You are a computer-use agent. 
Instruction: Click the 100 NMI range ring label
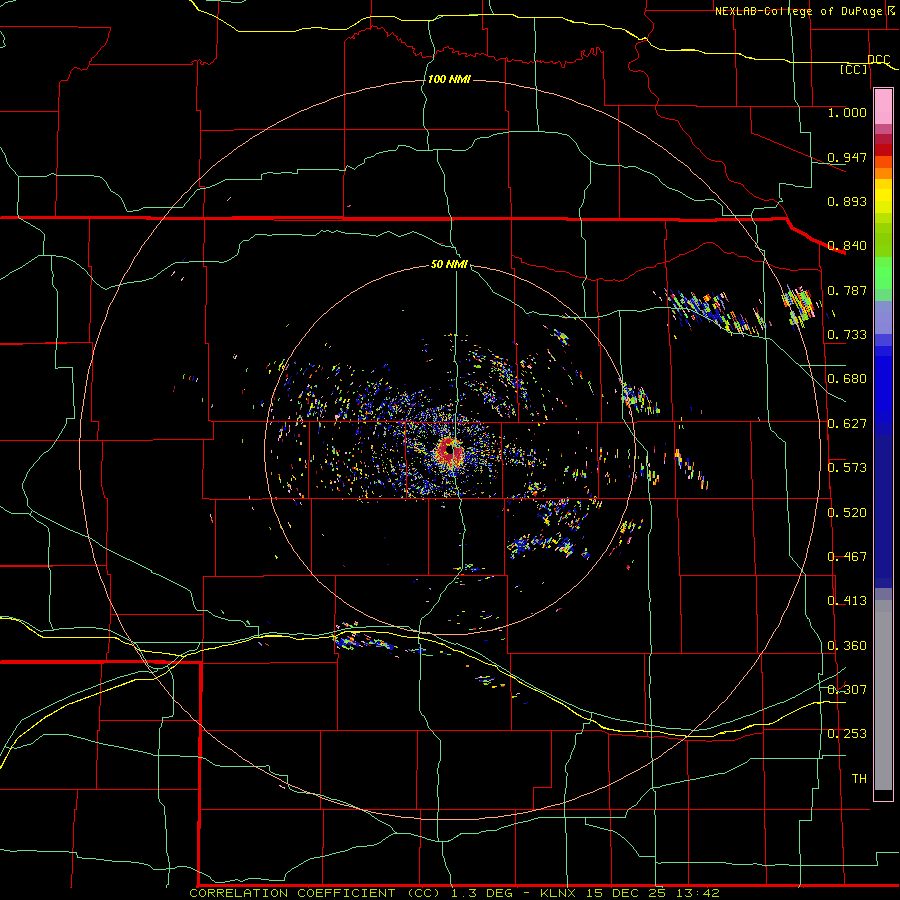[449, 79]
